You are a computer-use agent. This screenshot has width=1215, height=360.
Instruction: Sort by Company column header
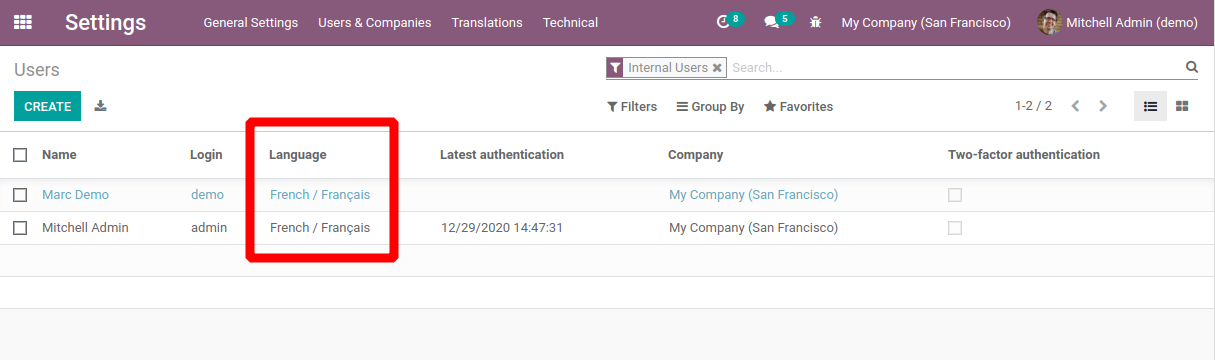[695, 155]
